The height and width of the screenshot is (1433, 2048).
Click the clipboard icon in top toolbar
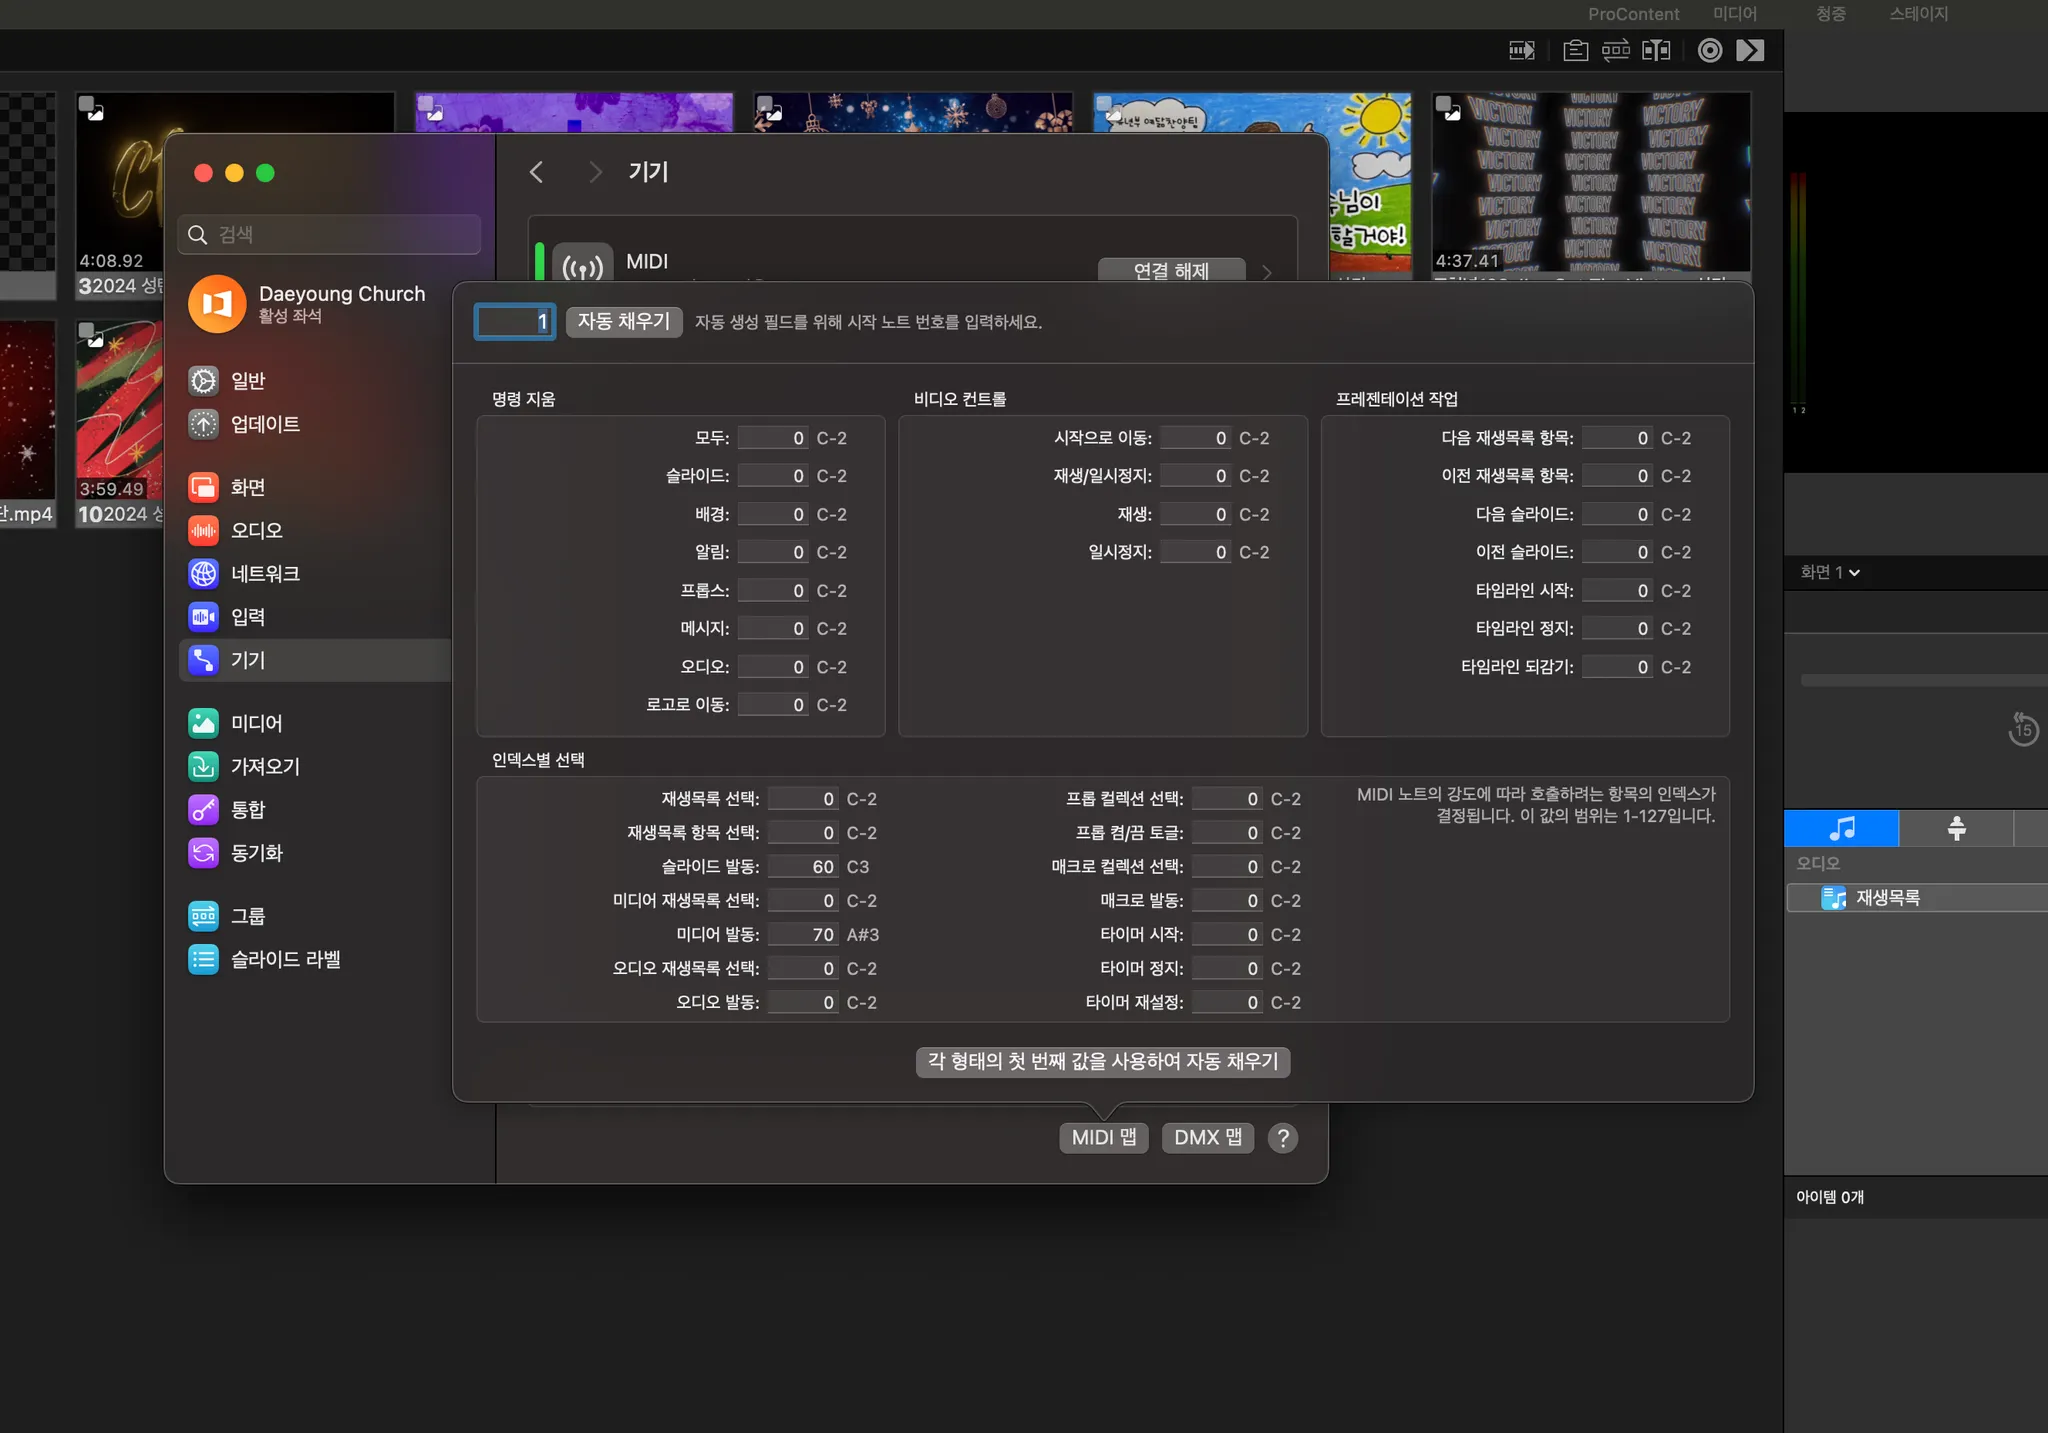pos(1575,50)
